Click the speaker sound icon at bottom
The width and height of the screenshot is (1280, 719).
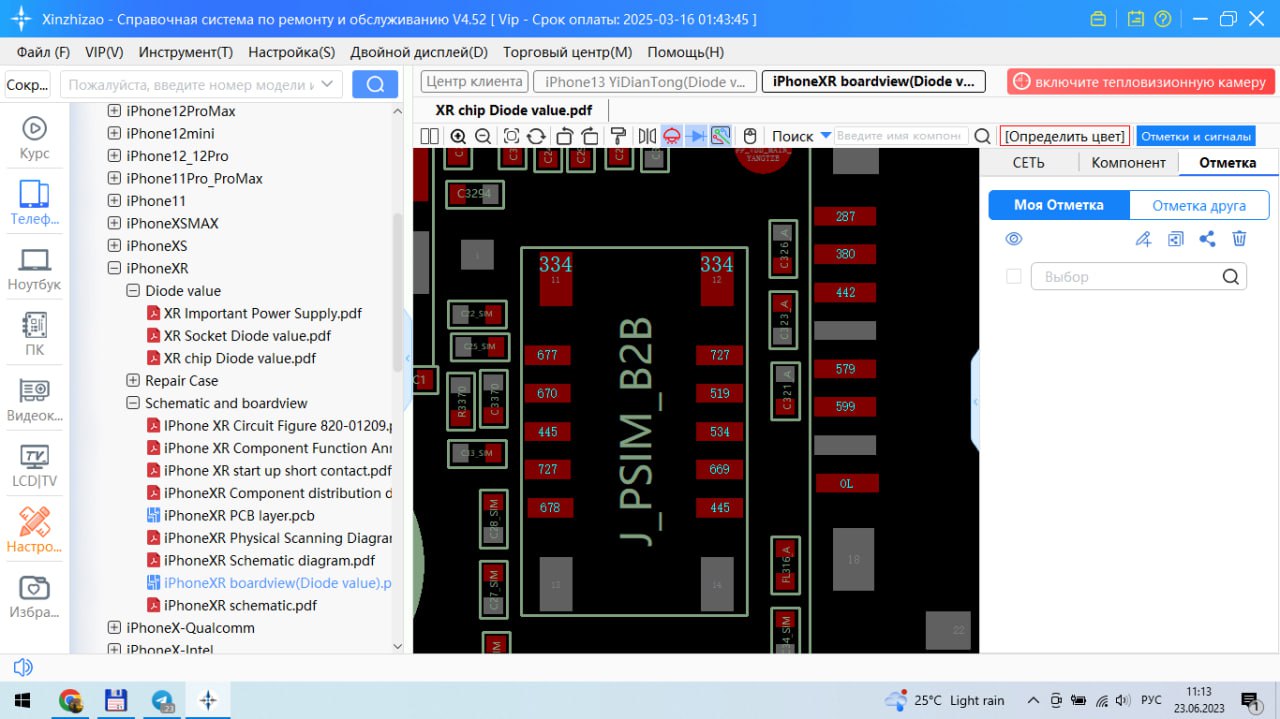(x=22, y=667)
